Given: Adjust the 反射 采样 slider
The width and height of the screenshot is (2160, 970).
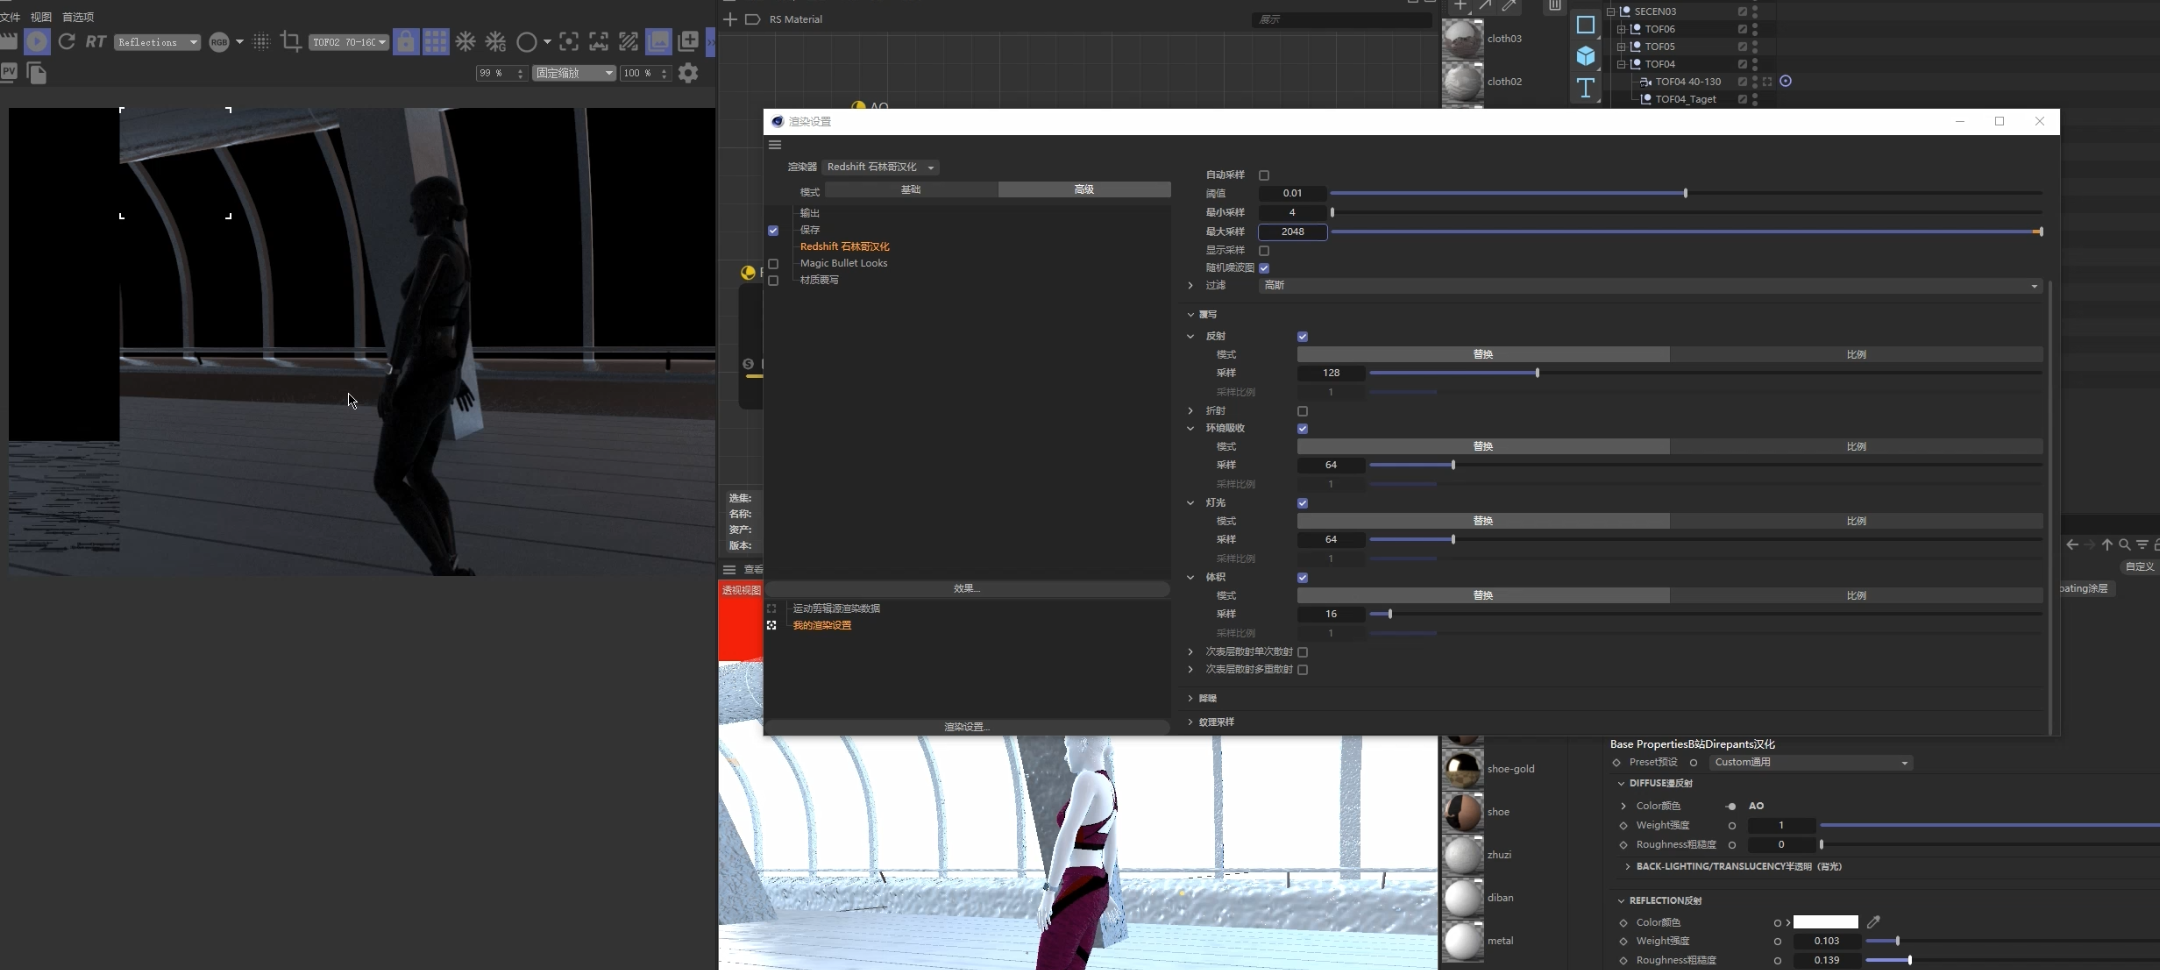Looking at the screenshot, I should click(1705, 373).
